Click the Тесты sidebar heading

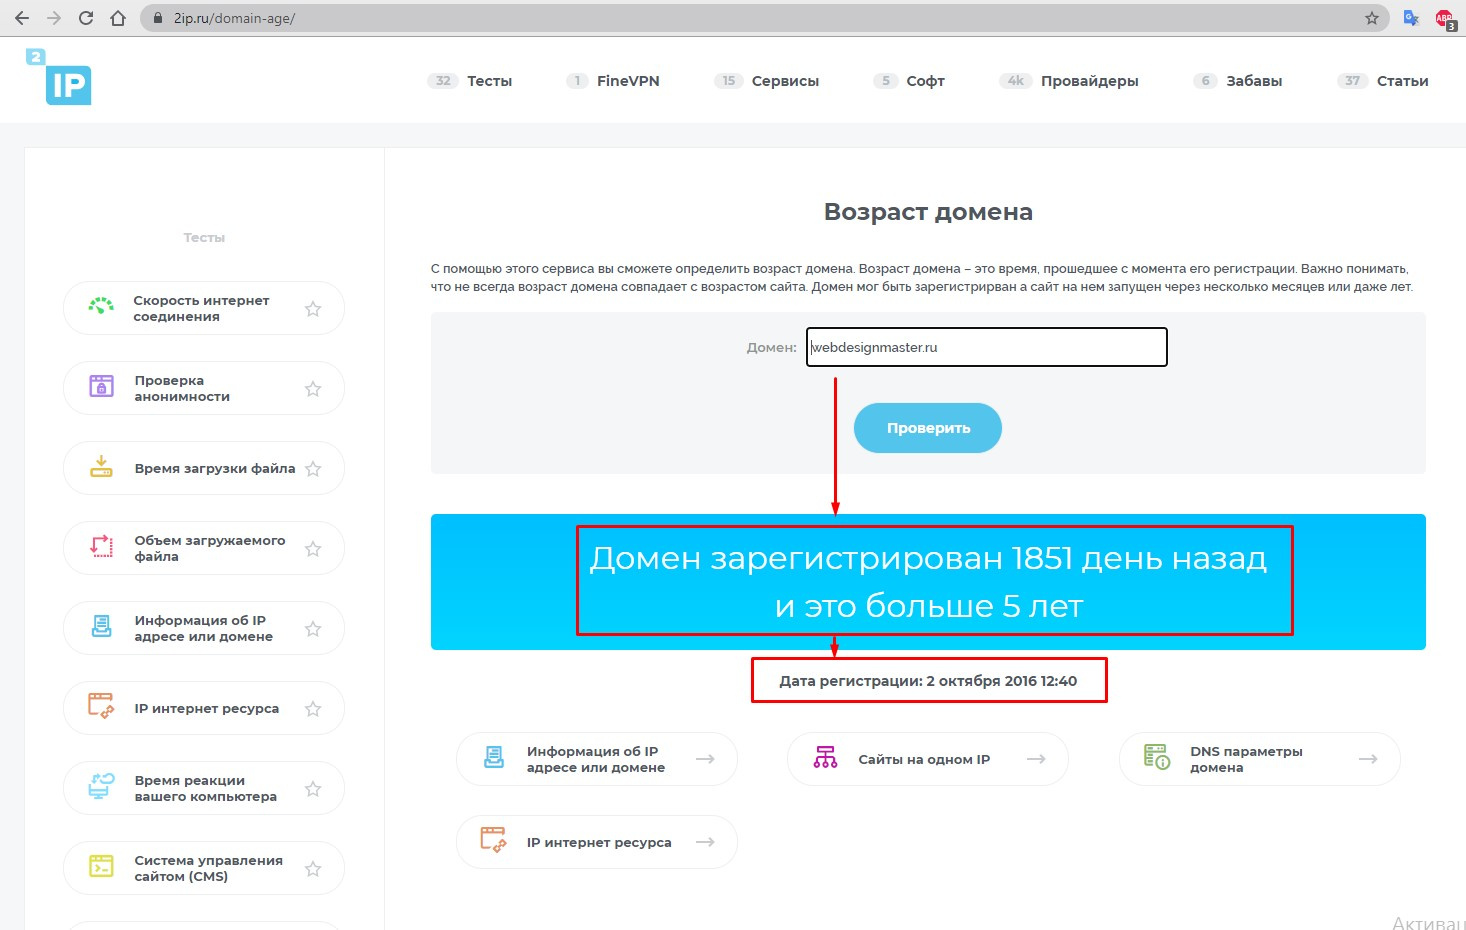coord(204,238)
